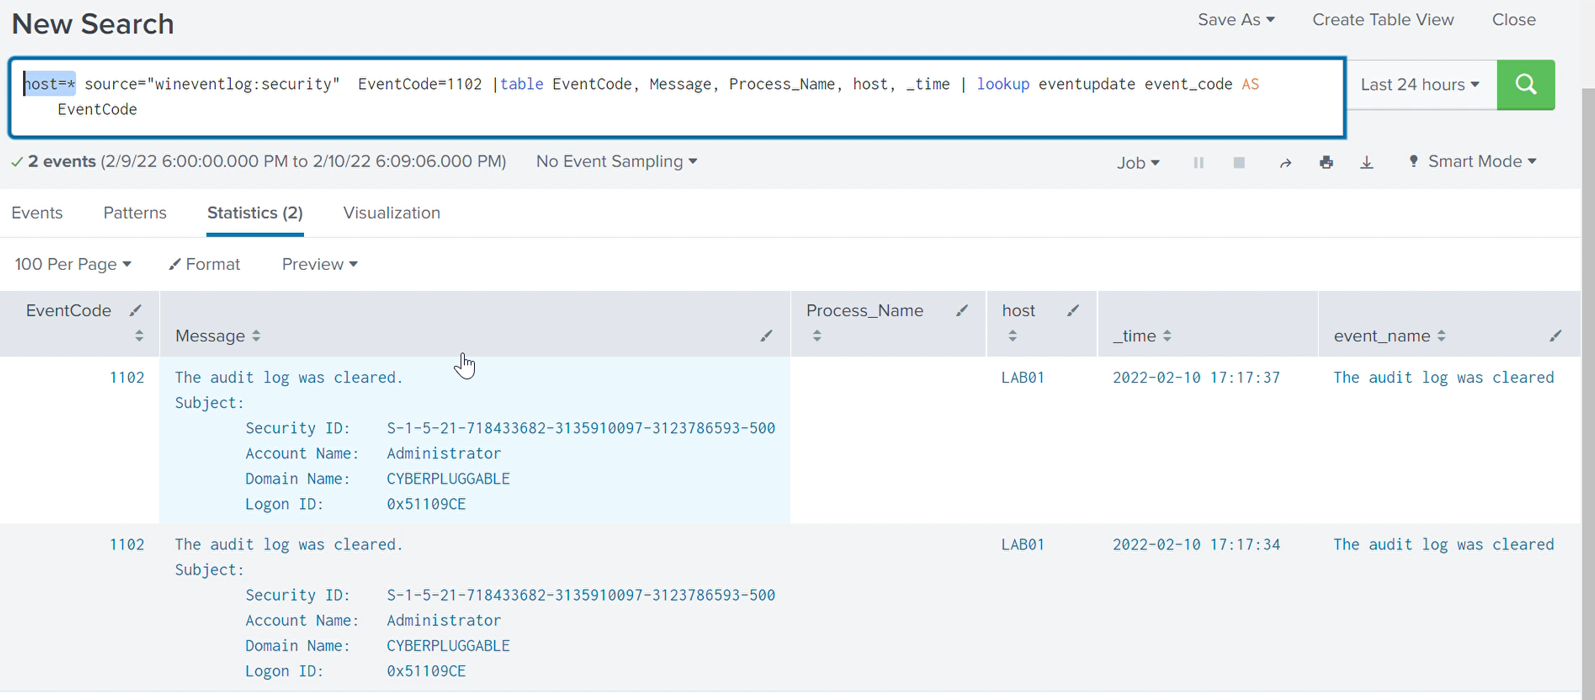Sort by Process_Name column arrows
Image resolution: width=1595 pixels, height=700 pixels.
pos(817,336)
